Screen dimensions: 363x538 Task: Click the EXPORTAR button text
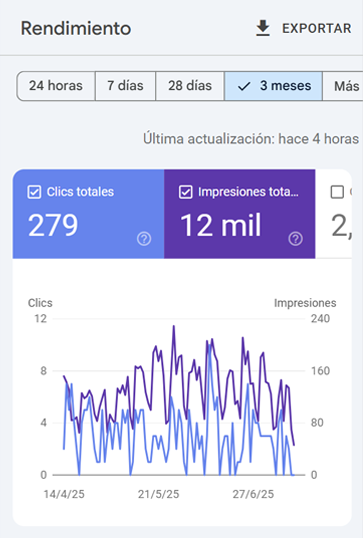pyautogui.click(x=317, y=28)
